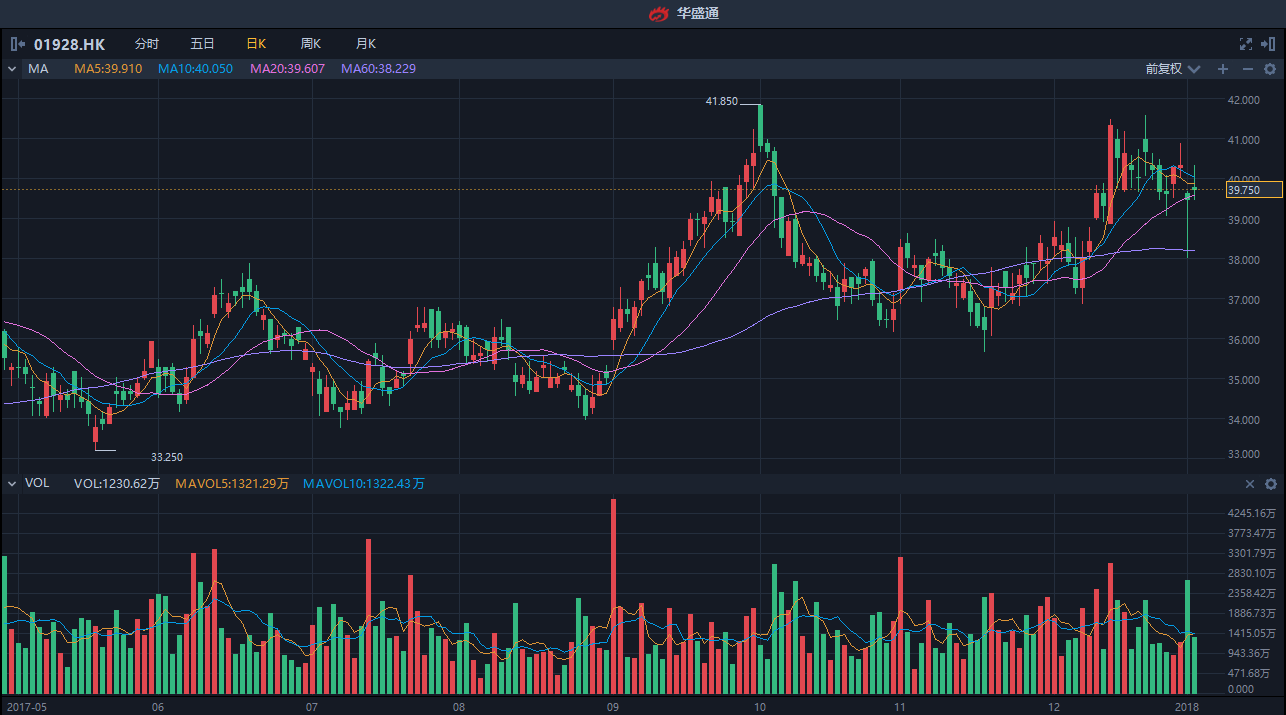
Task: Open MA indicator settings gear
Action: [x=1270, y=69]
